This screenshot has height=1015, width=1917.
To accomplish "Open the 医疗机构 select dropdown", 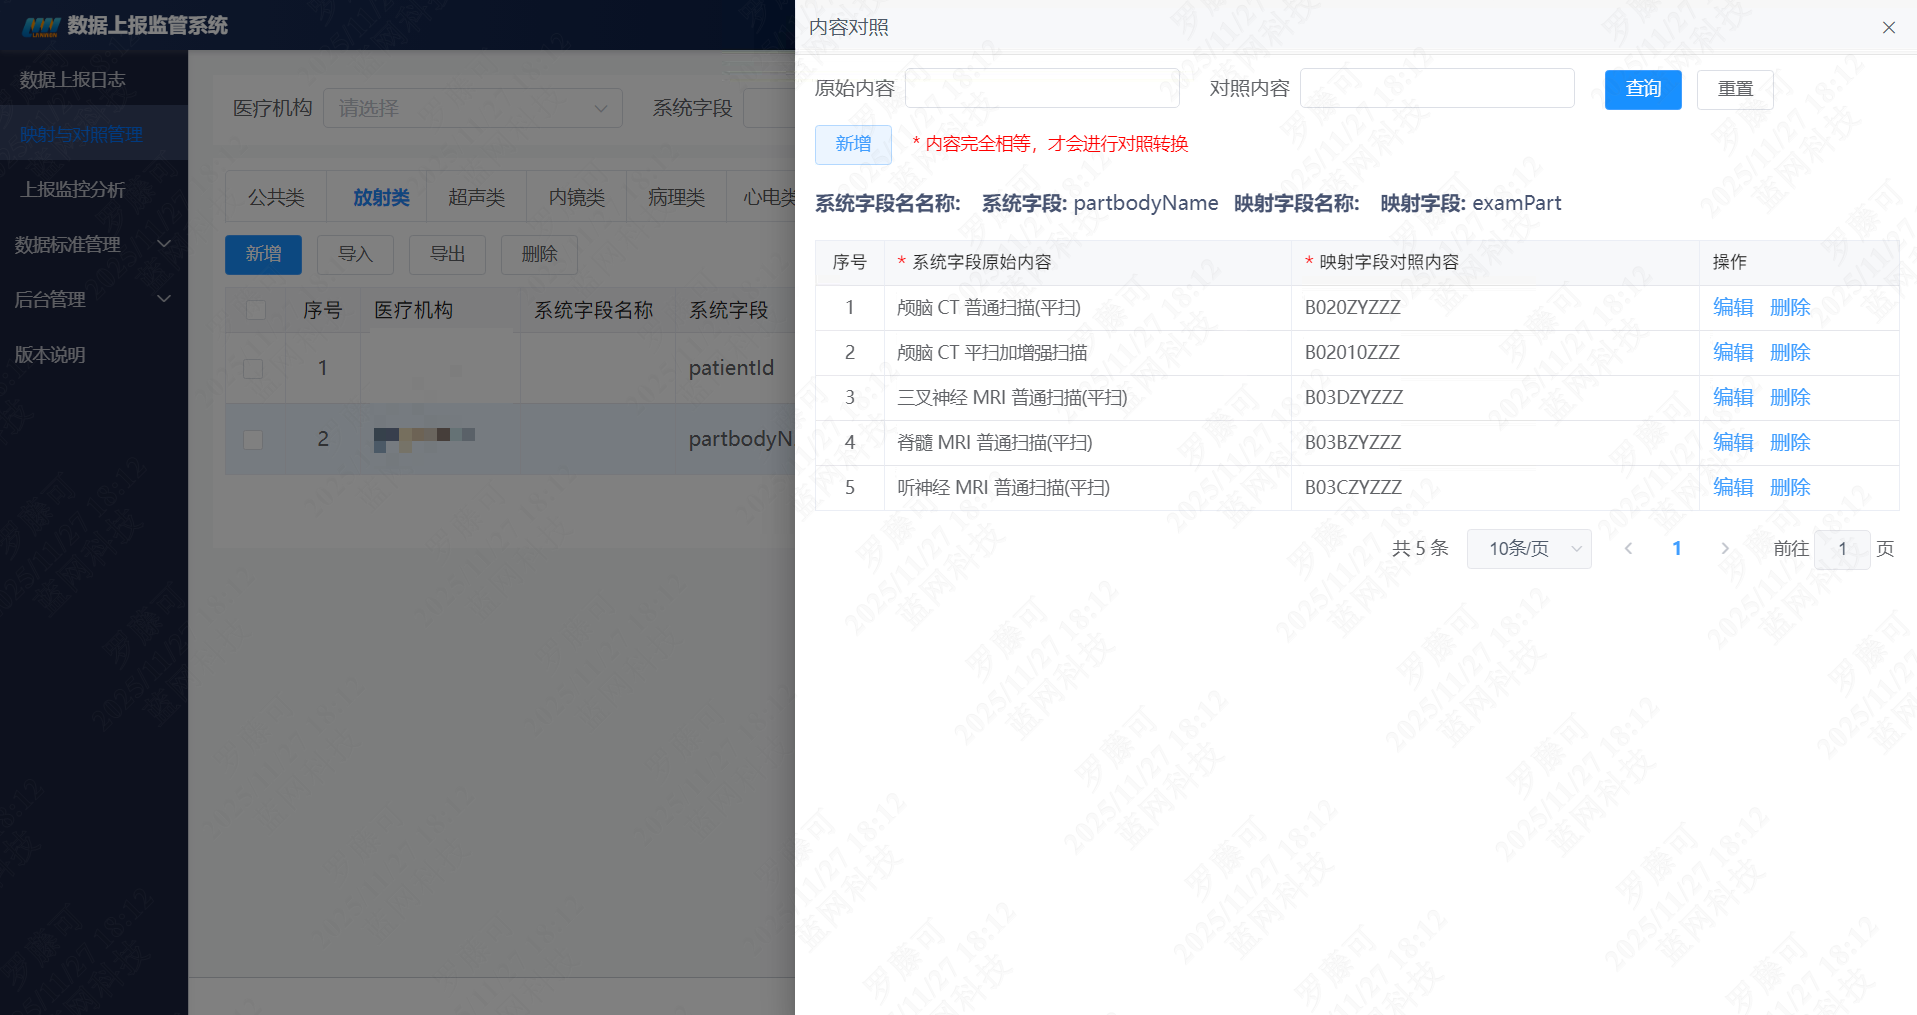I will pyautogui.click(x=472, y=108).
